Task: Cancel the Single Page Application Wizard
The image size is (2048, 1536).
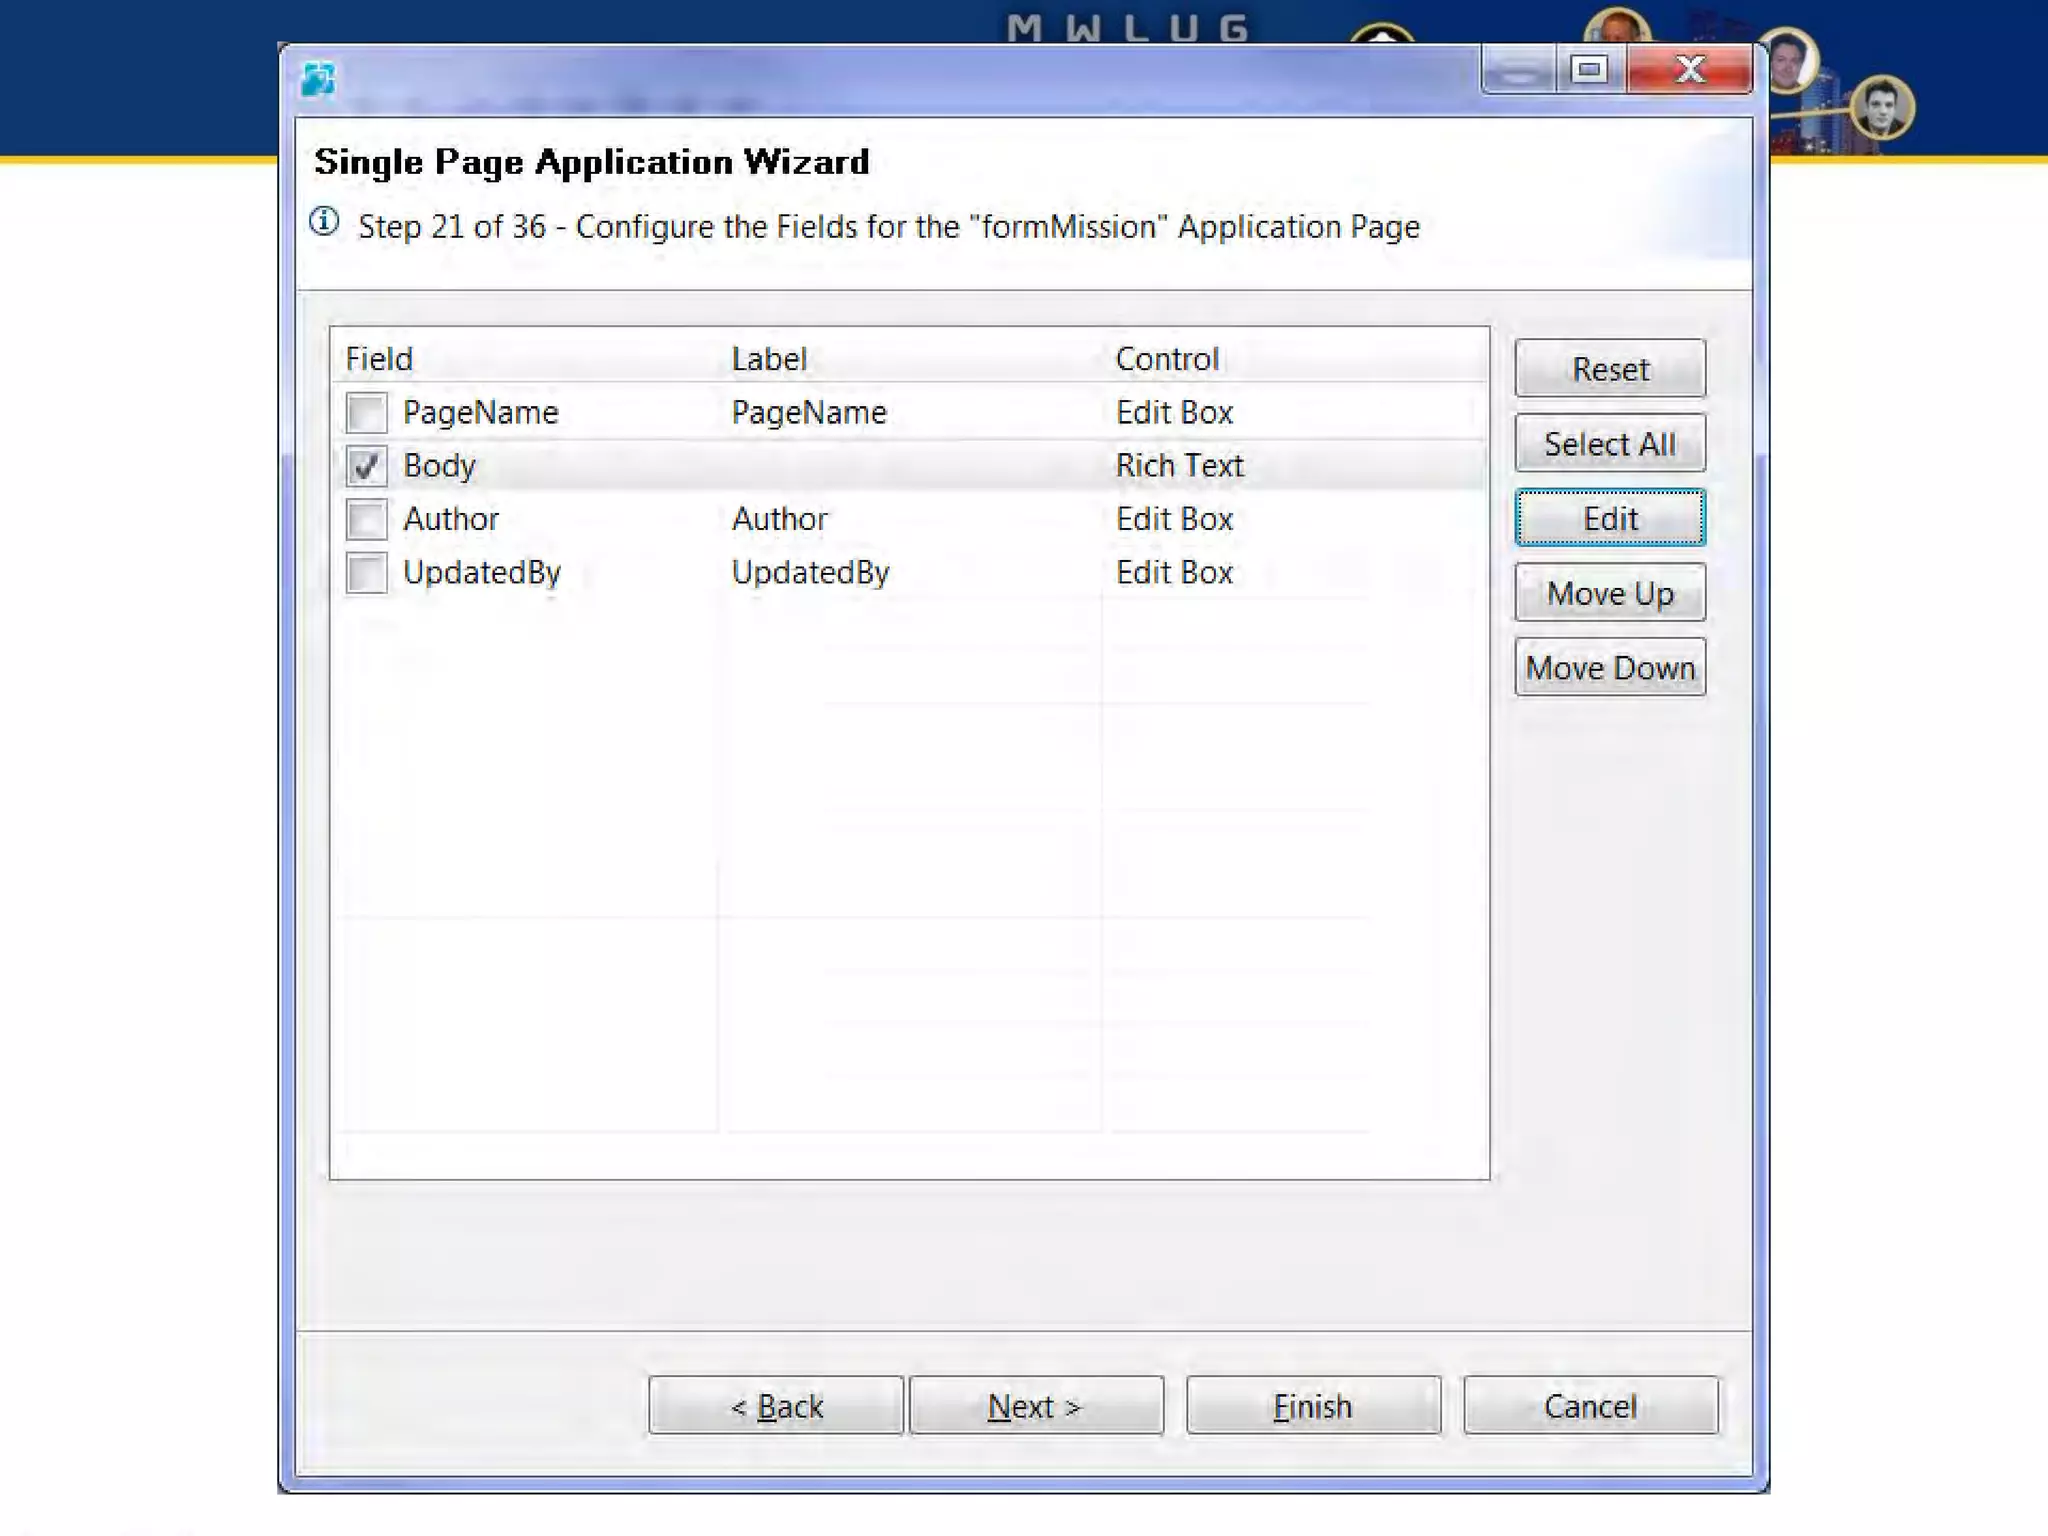Action: pyautogui.click(x=1590, y=1406)
